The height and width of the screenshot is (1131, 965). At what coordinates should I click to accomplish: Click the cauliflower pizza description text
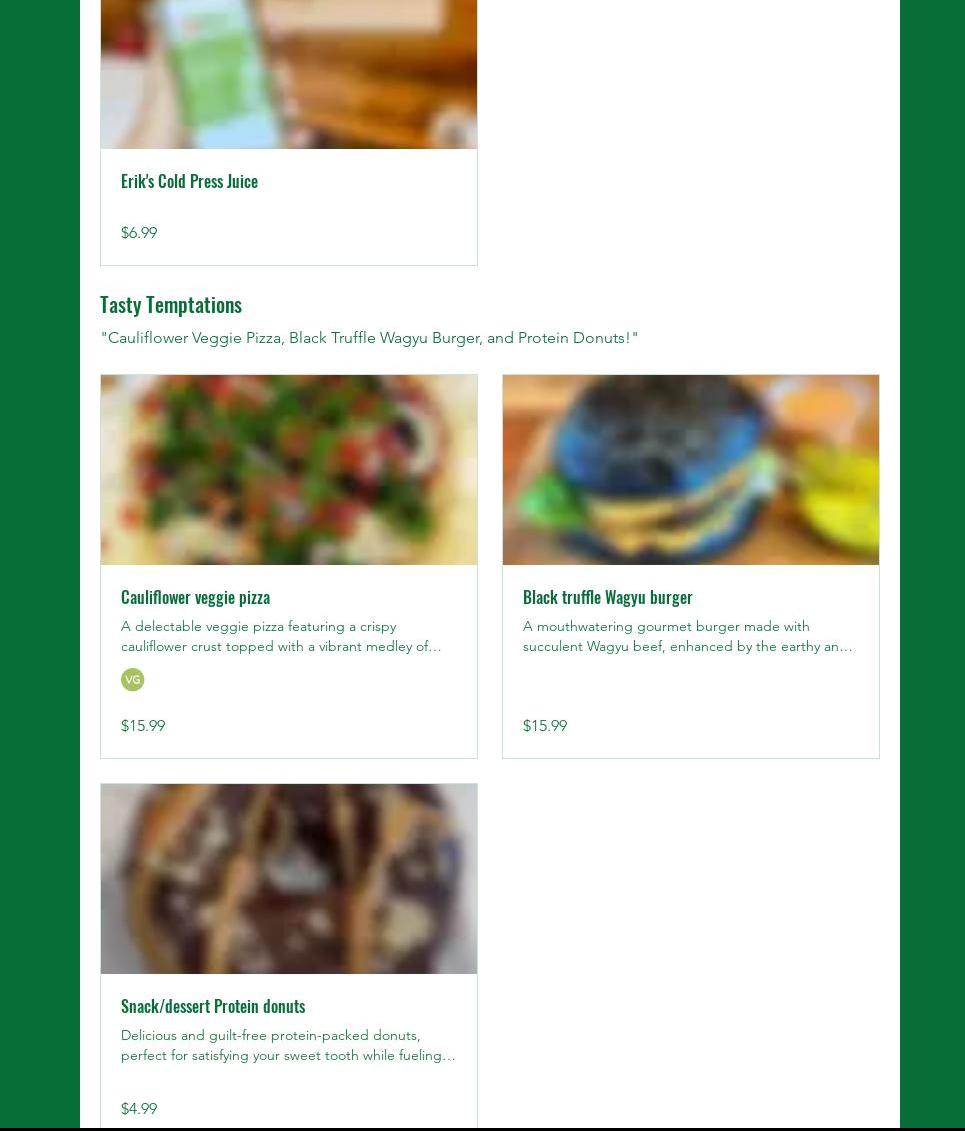click(281, 636)
